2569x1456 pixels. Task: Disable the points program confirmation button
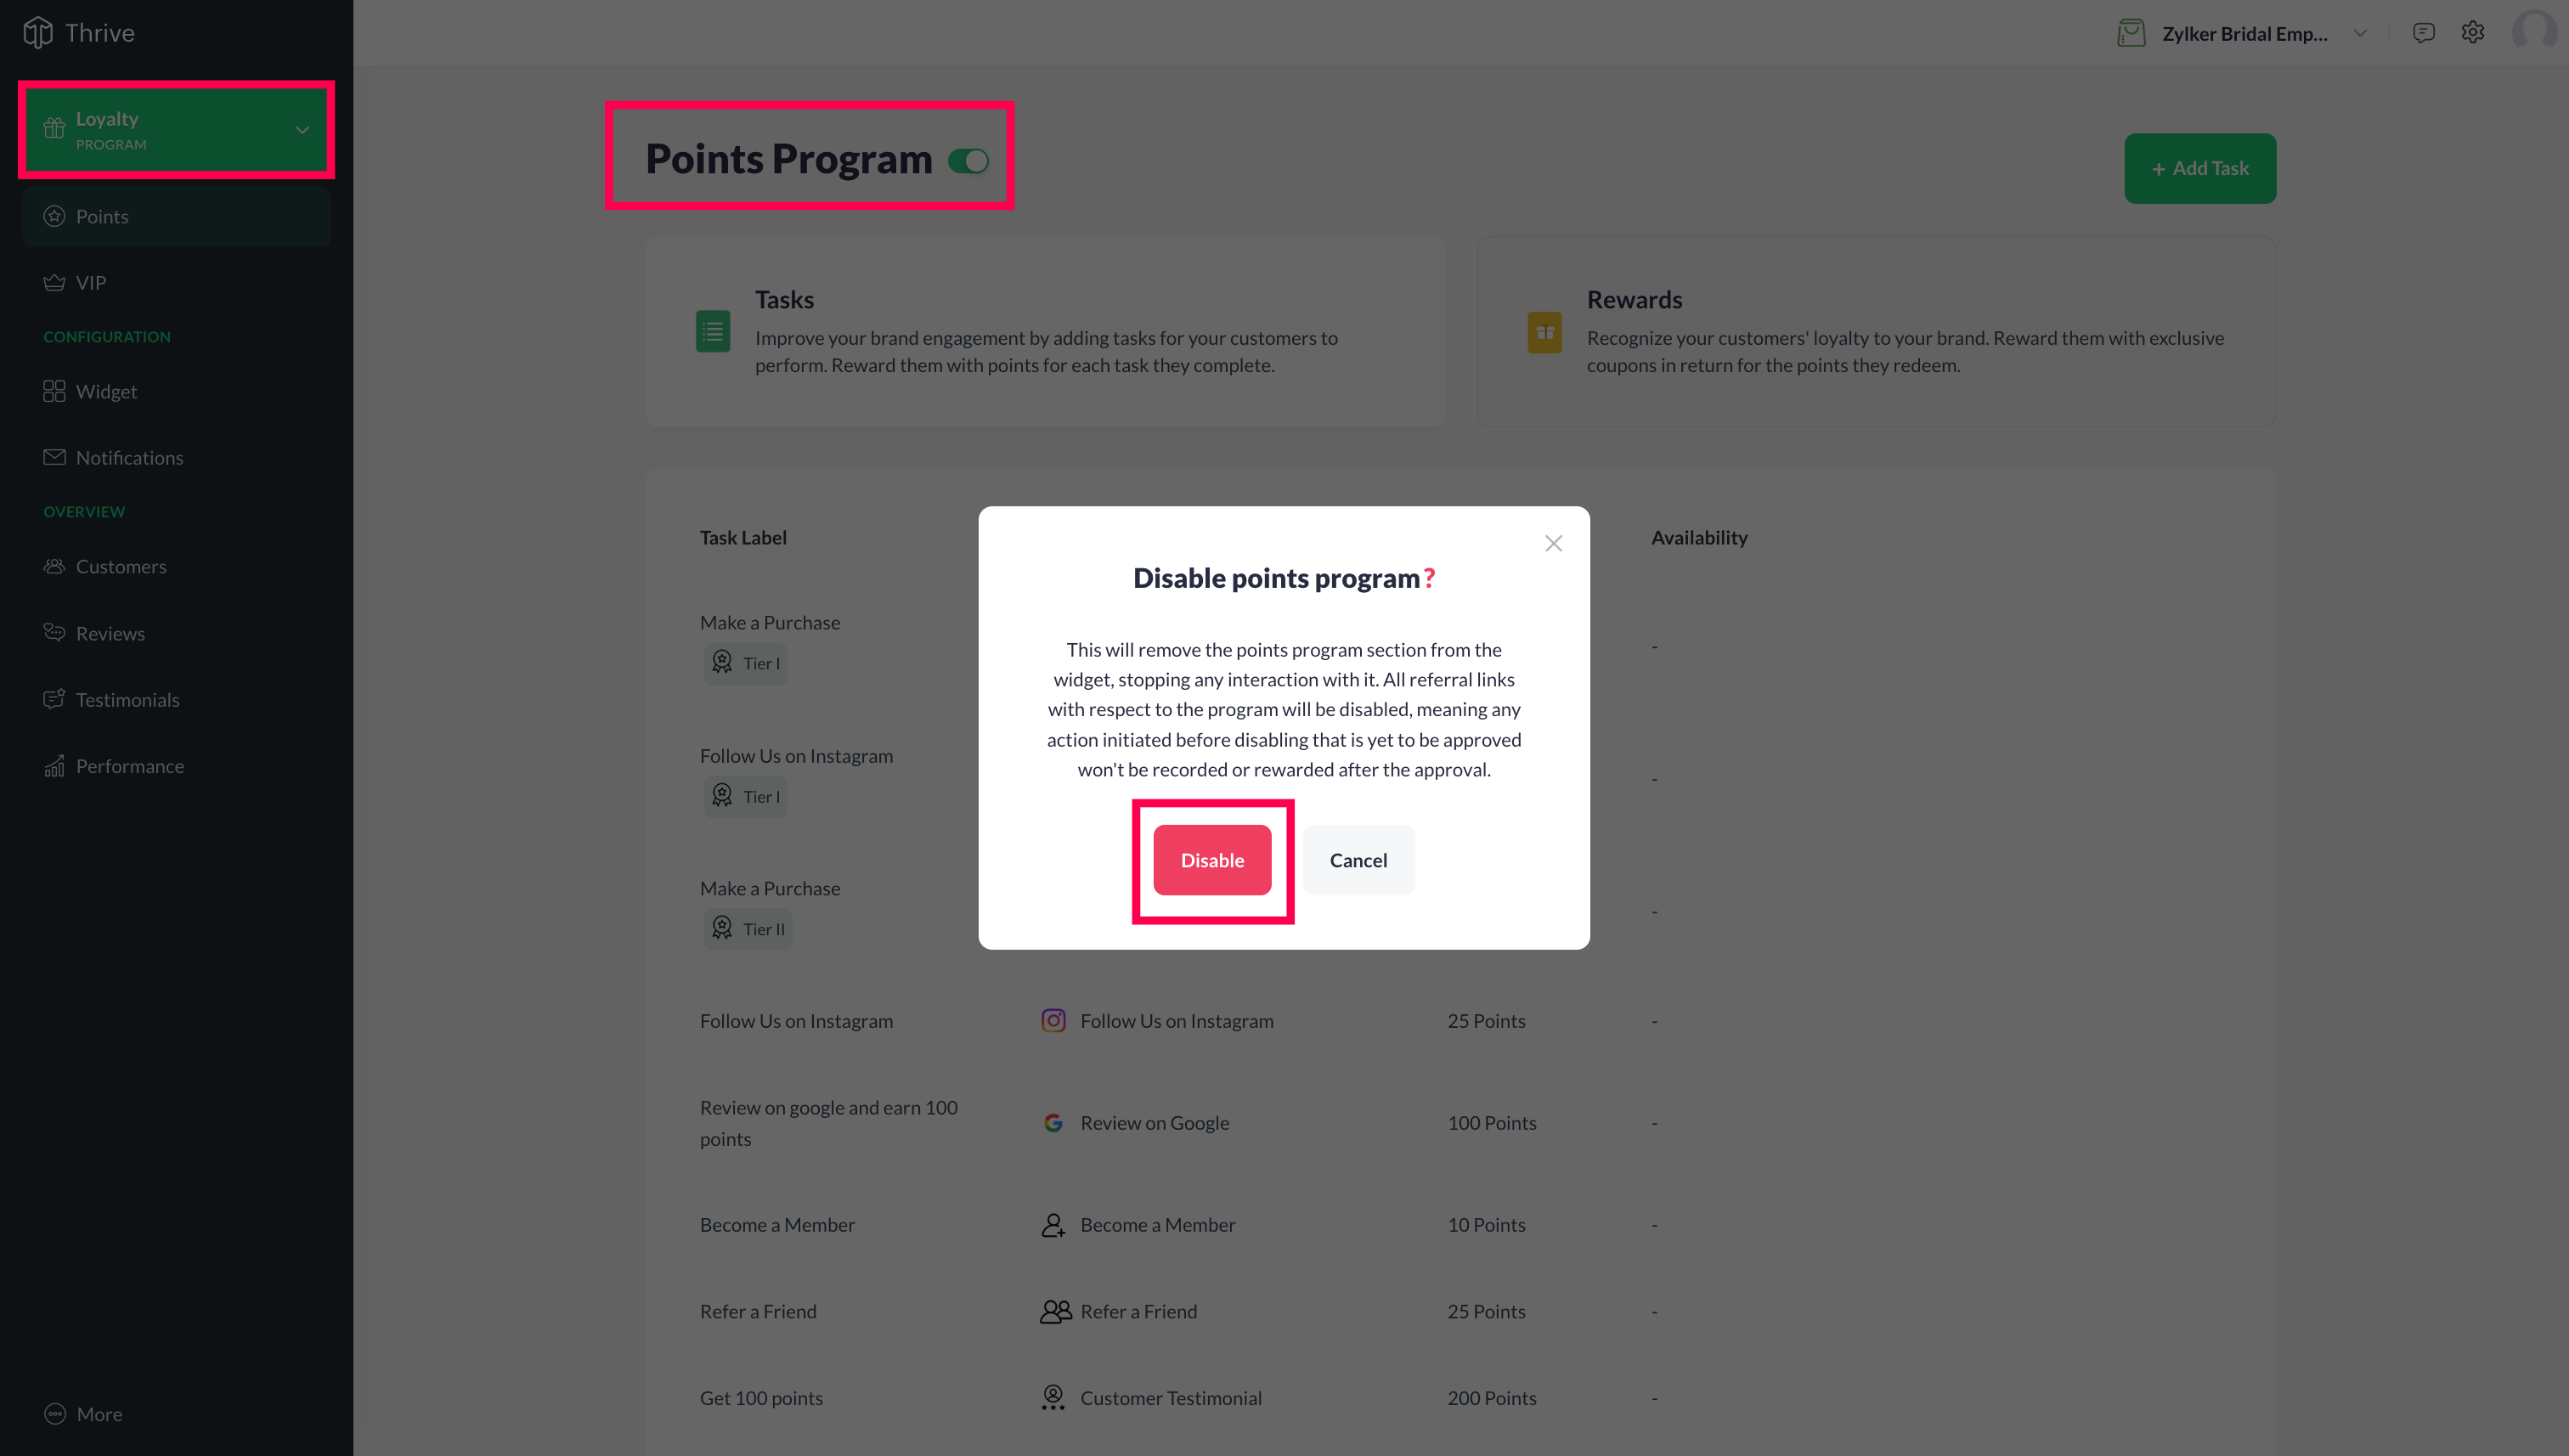click(x=1212, y=860)
